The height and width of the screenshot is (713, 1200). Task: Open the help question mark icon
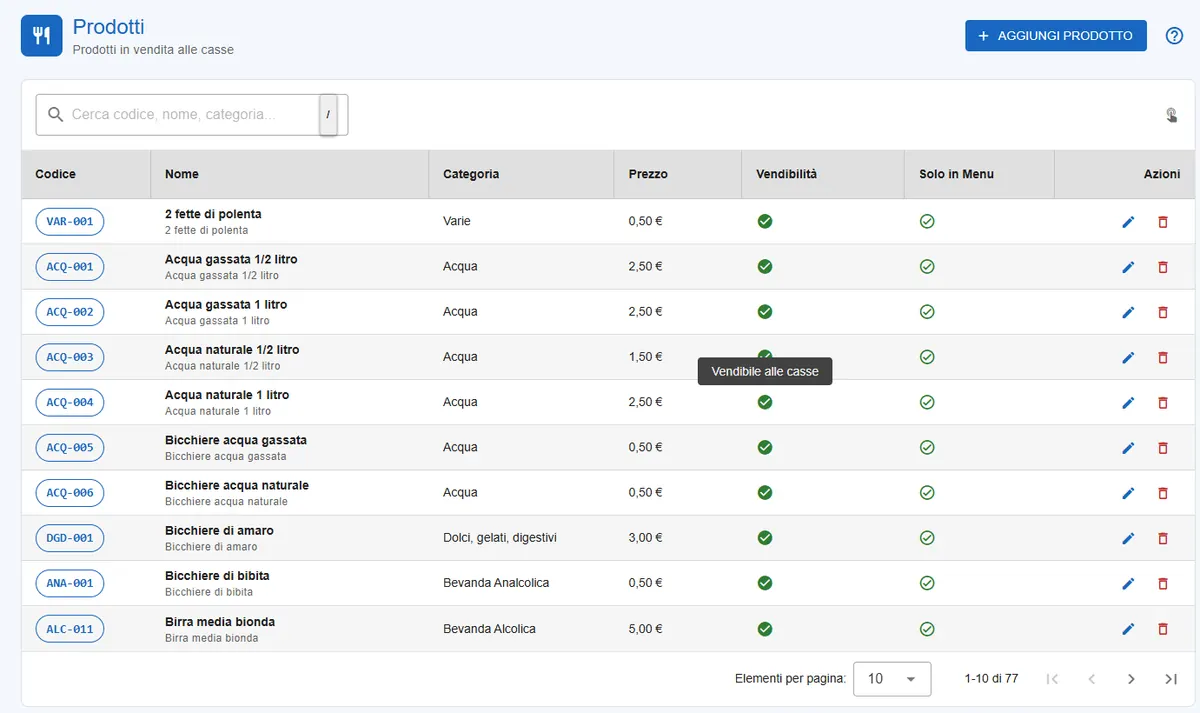[1175, 36]
